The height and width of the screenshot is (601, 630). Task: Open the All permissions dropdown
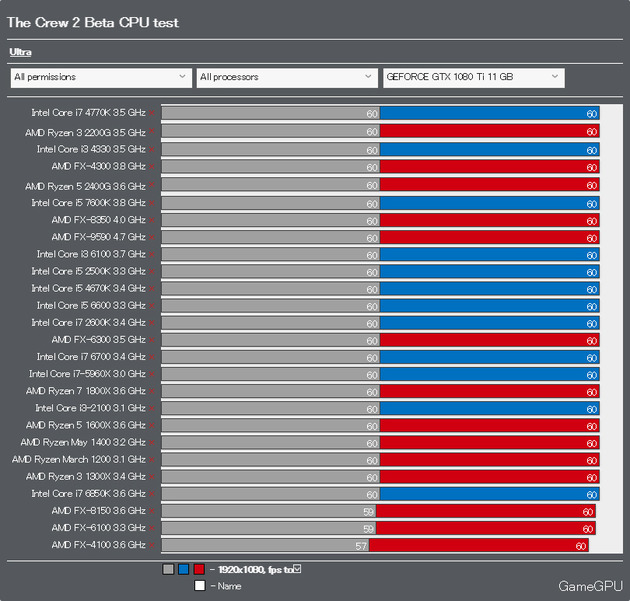(x=101, y=78)
